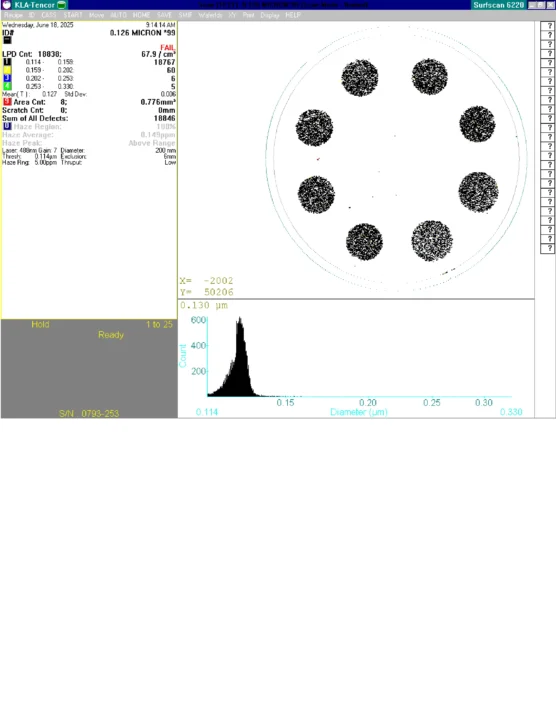Click the topmost ? slot button
Image resolution: width=556 pixels, height=720 pixels.
pyautogui.click(x=547, y=26)
